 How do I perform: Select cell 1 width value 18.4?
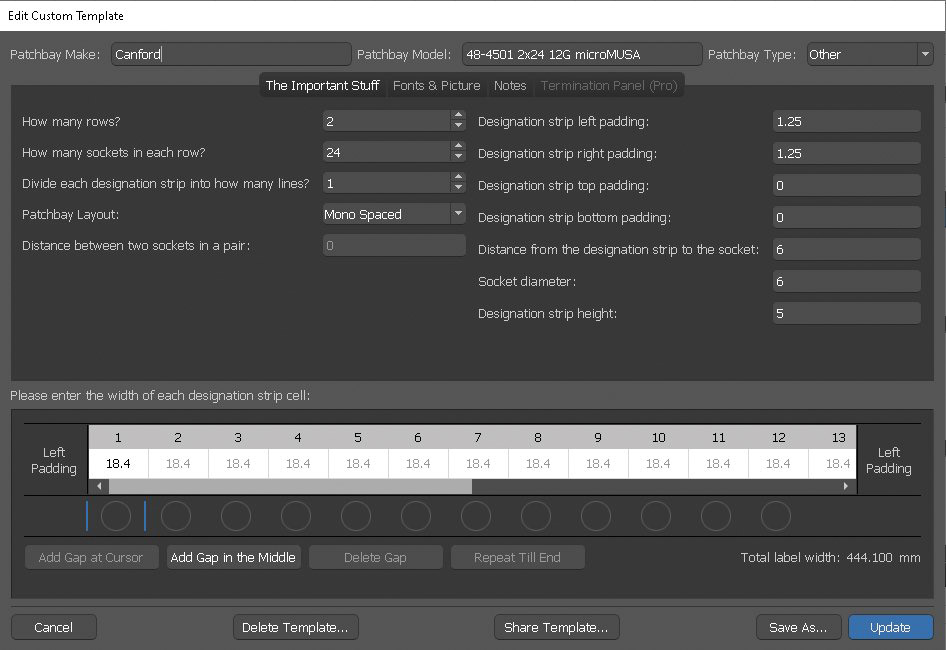pos(118,463)
